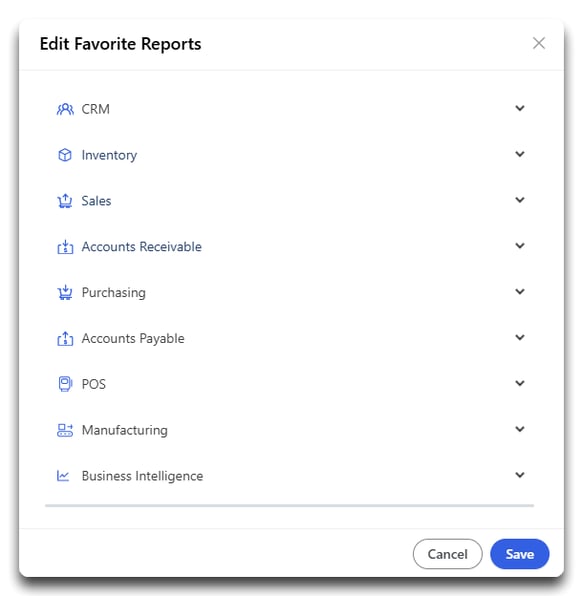Viewport: 583px width, 596px height.
Task: Click the Accounts Payable icon
Action: click(65, 338)
